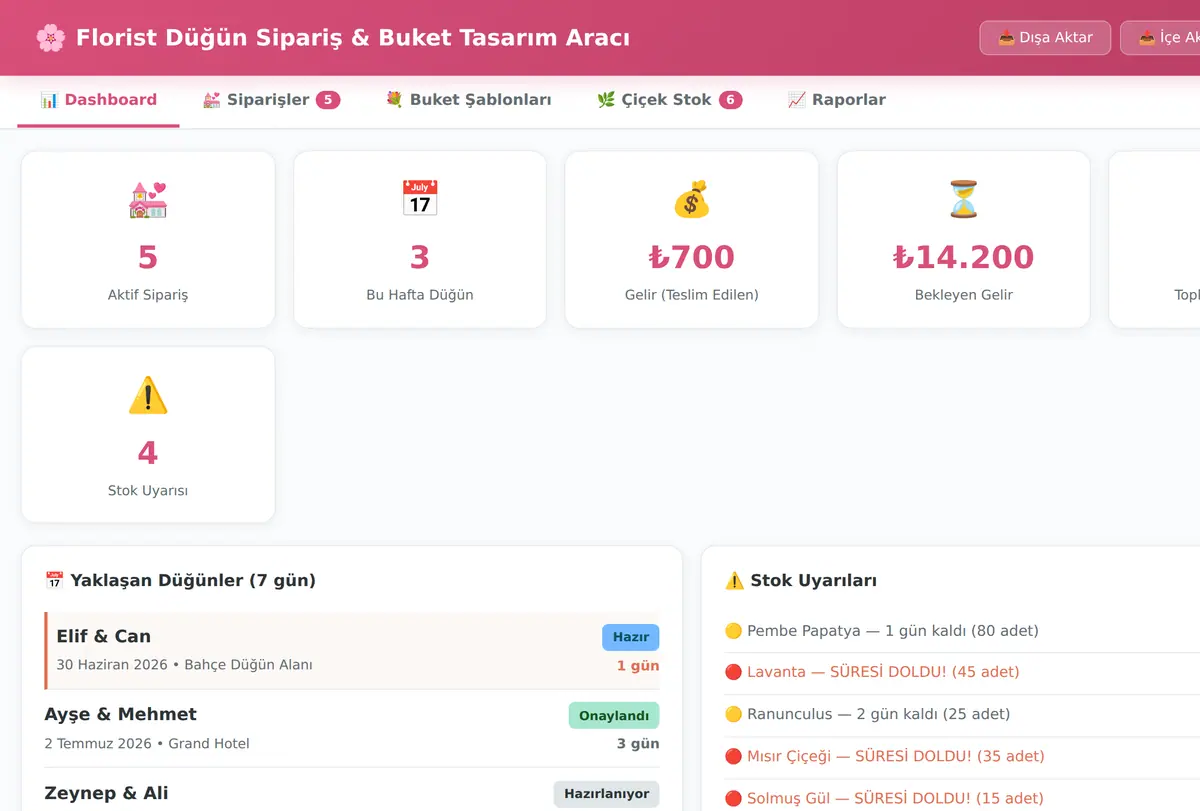Click the warning triangle icon on Stok Uyarısı
Viewport: 1200px width, 811px height.
148,395
